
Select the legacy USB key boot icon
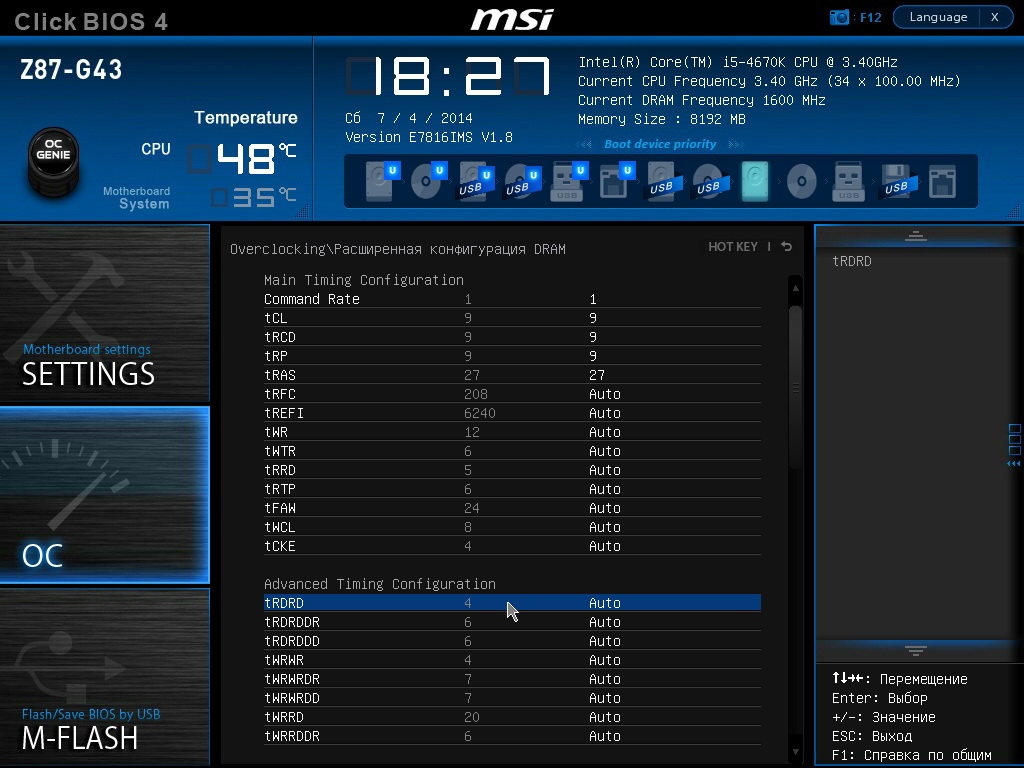(x=848, y=181)
